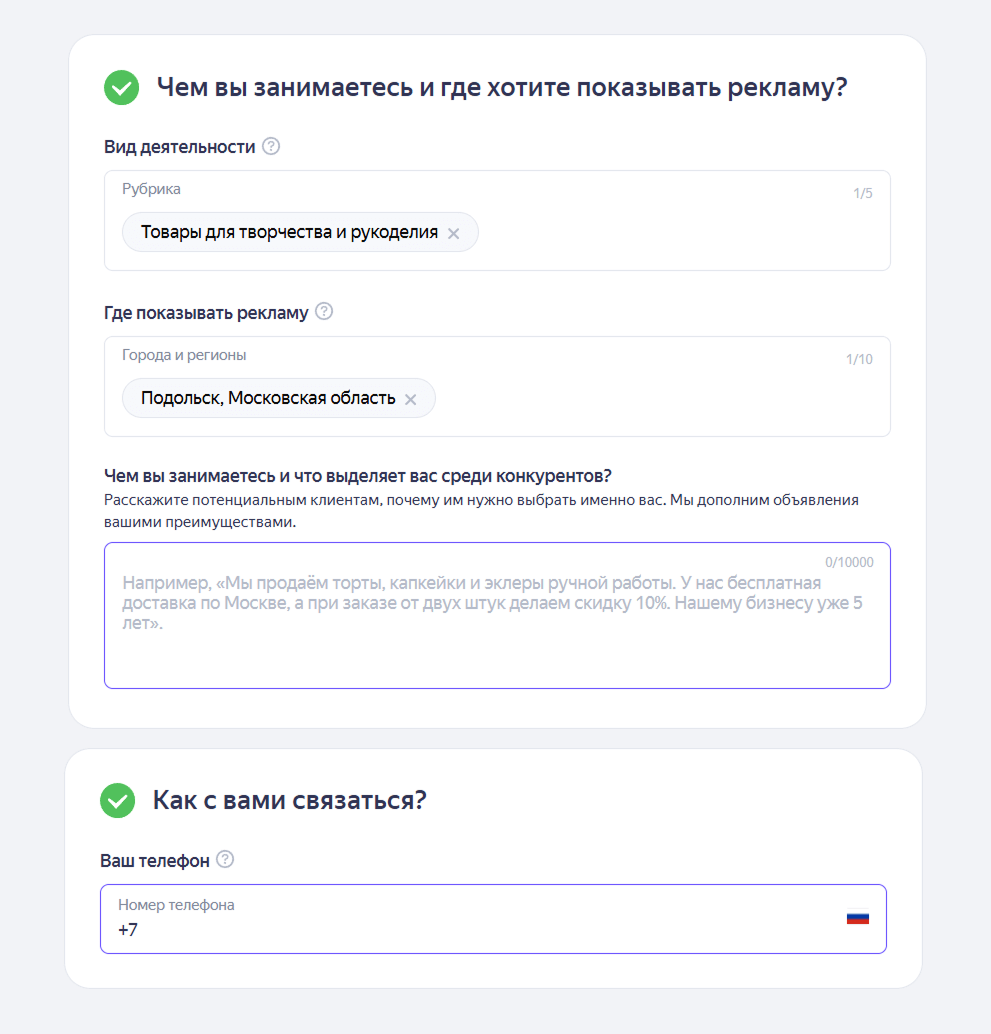
Task: Select the "Подольск, Московская область" chip label
Action: tap(268, 399)
